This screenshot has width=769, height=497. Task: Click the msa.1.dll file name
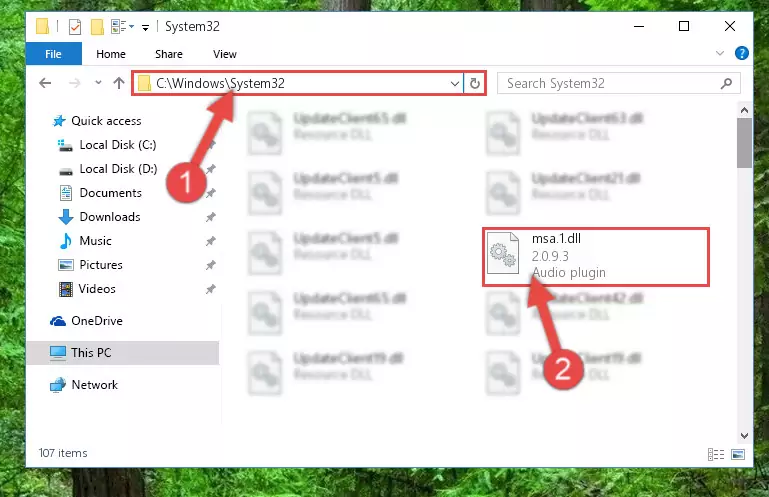(556, 238)
